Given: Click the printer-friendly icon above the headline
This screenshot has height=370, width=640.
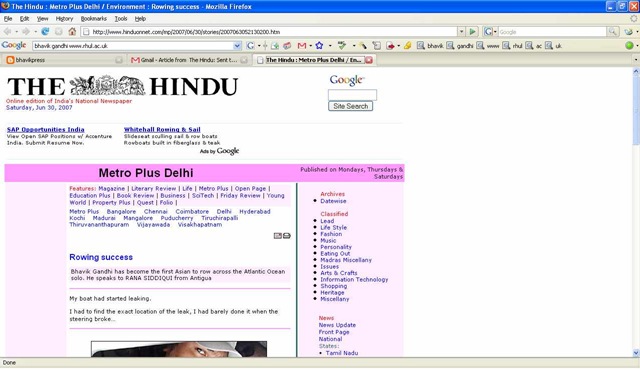Looking at the screenshot, I should click(287, 236).
